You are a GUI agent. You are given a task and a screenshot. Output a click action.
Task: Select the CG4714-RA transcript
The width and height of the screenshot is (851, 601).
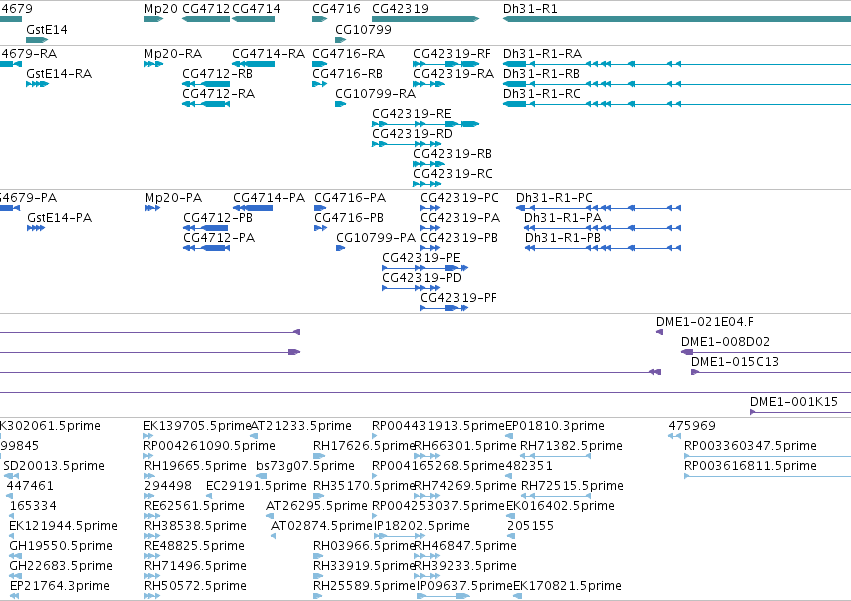pos(269,54)
